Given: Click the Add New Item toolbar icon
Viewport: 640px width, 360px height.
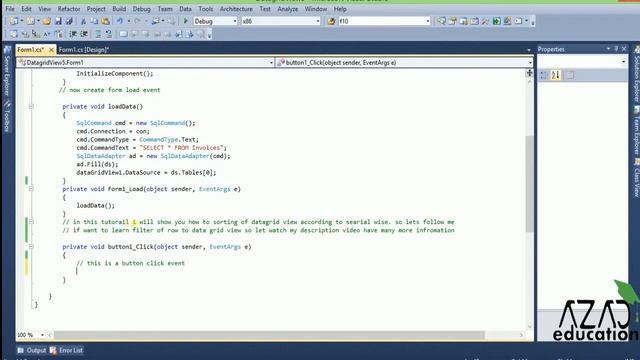Looking at the screenshot, I should 31,21.
